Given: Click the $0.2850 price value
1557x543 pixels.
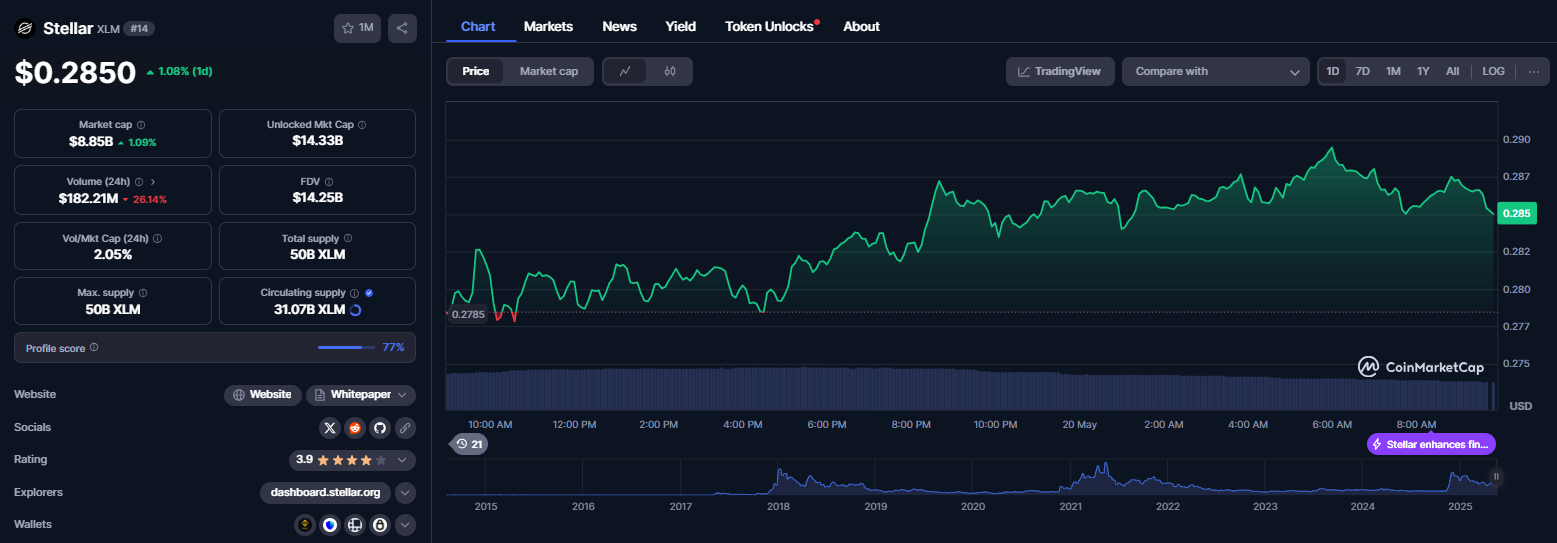Looking at the screenshot, I should (x=75, y=72).
